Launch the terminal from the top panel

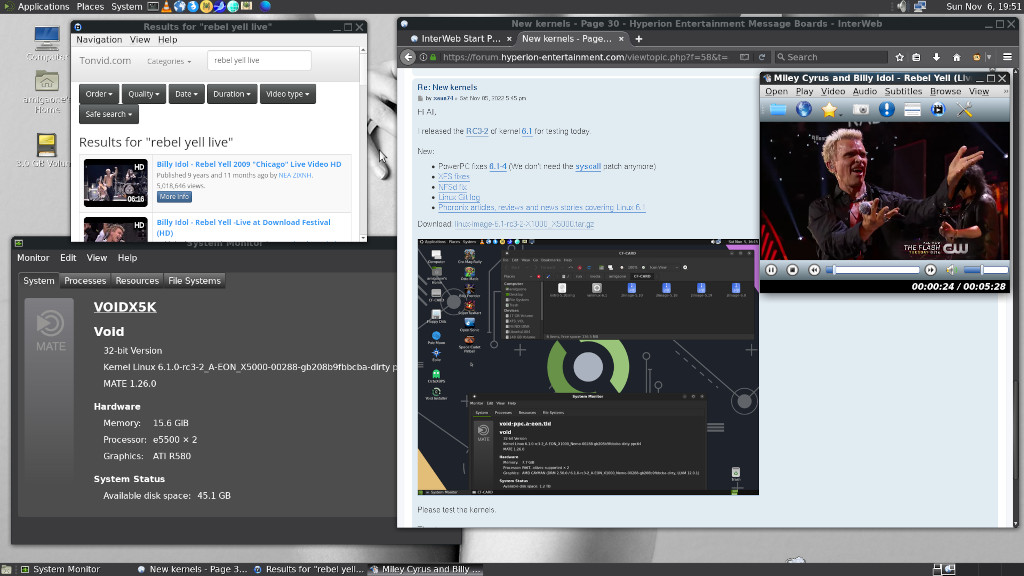coord(152,7)
